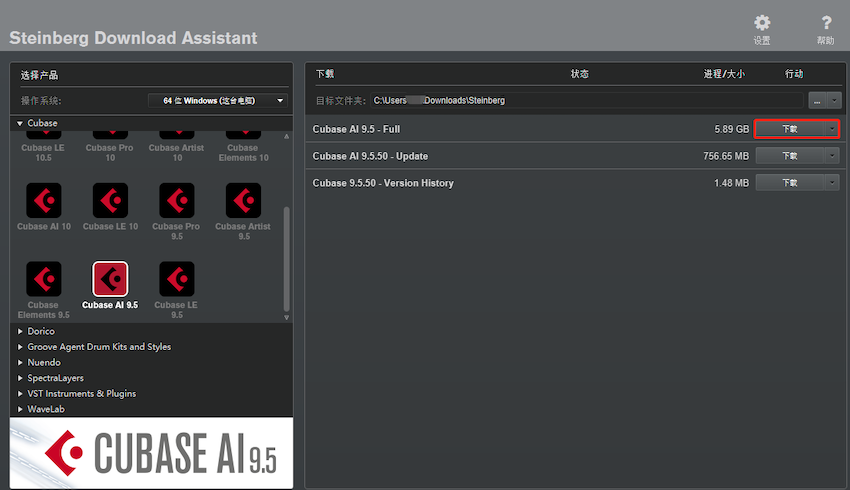Viewport: 850px width, 490px height.
Task: Click the 1.48 MB size value
Action: tap(731, 183)
